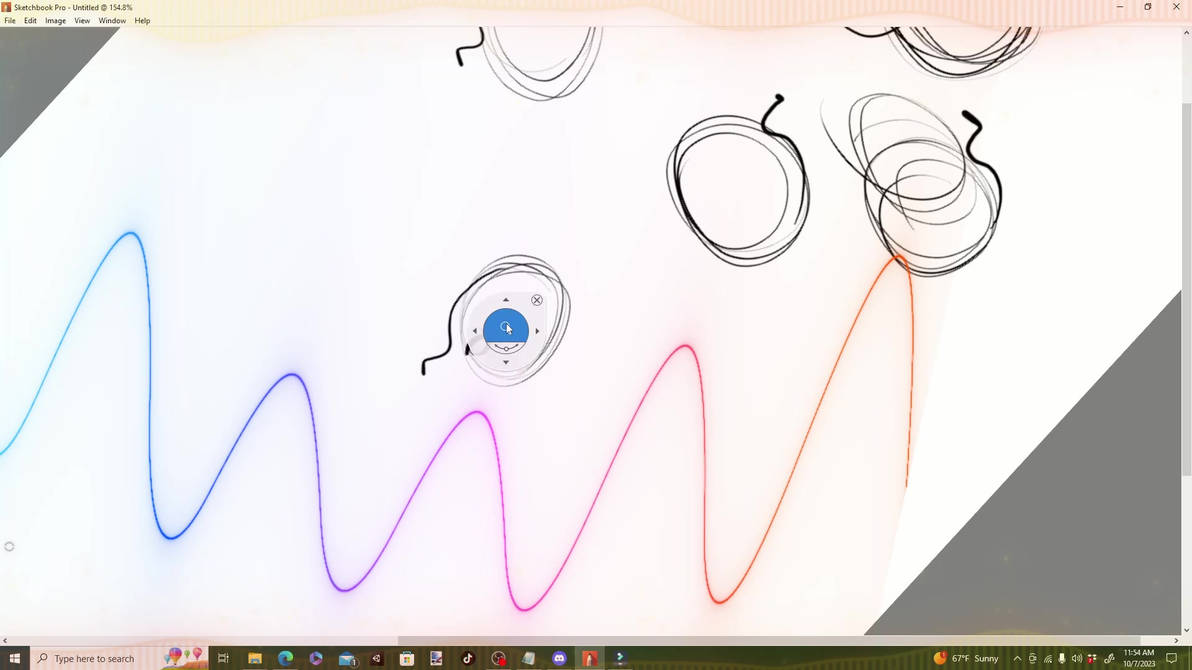This screenshot has width=1192, height=670.
Task: Click the Windows Start button
Action: point(13,658)
